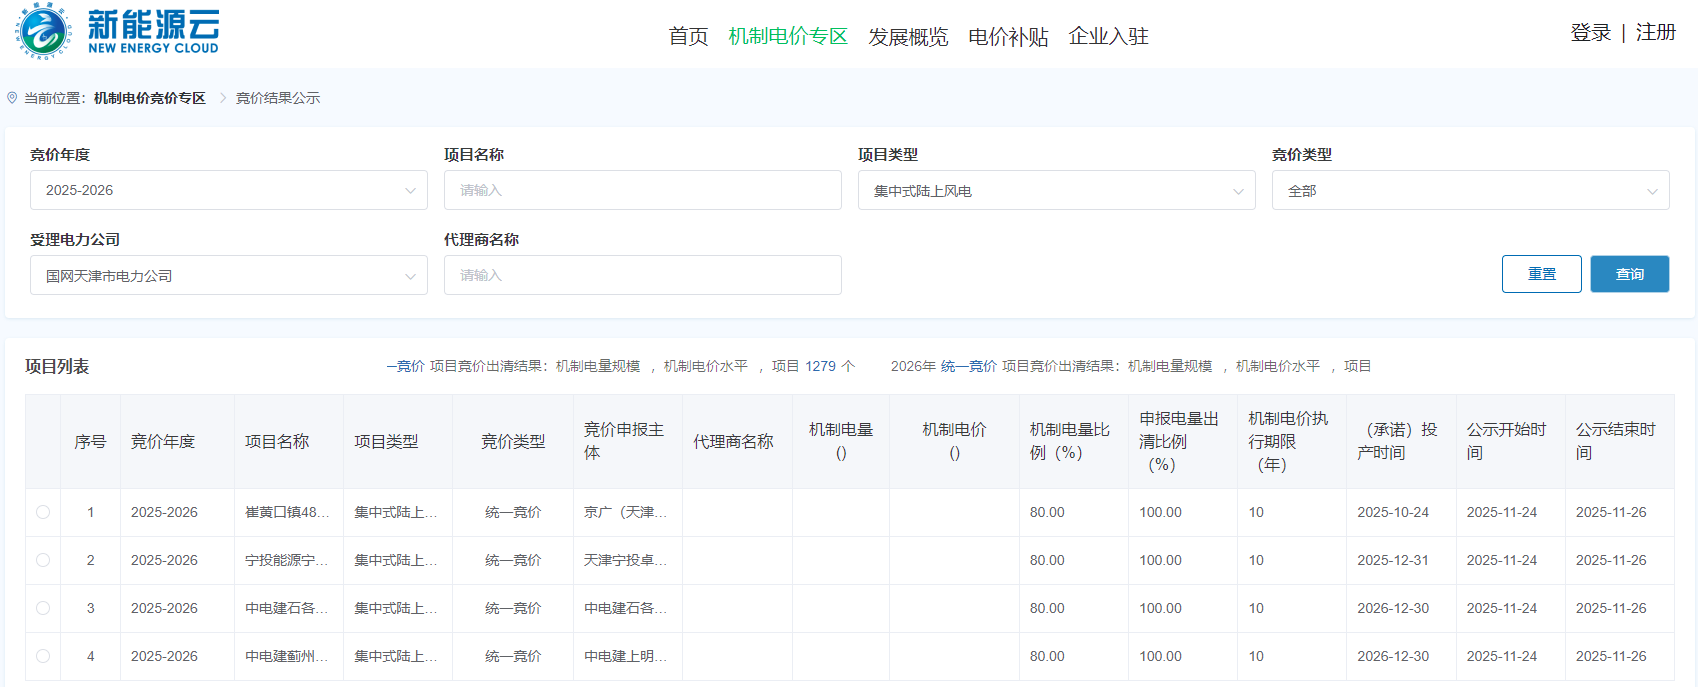Click project name 崔黄口镇48… cell
The image size is (1698, 687).
[x=287, y=512]
